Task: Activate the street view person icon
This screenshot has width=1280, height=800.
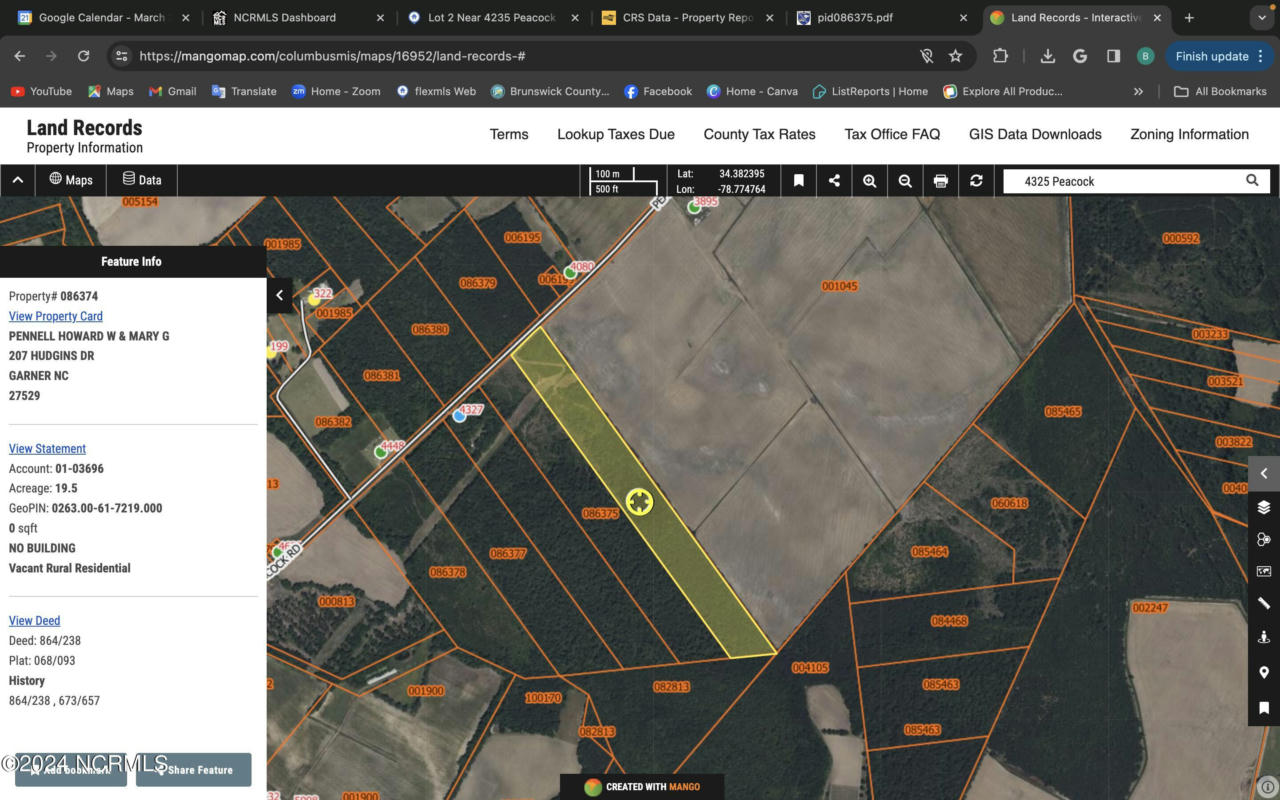Action: pos(1264,636)
